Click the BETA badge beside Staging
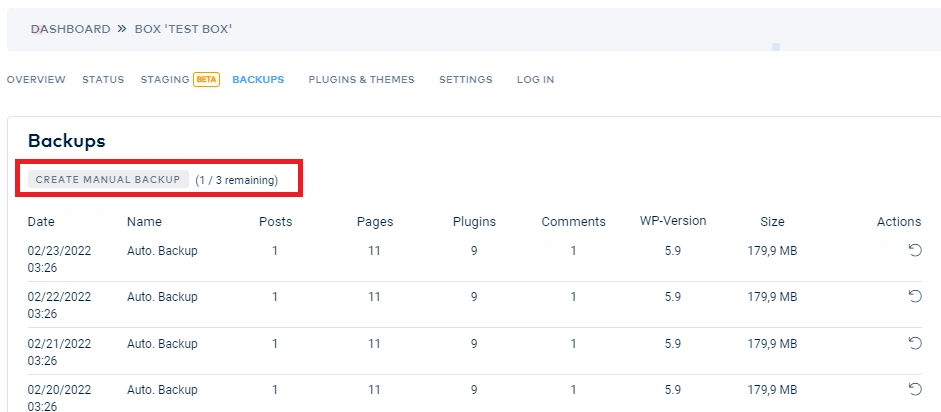941x412 pixels. click(206, 80)
